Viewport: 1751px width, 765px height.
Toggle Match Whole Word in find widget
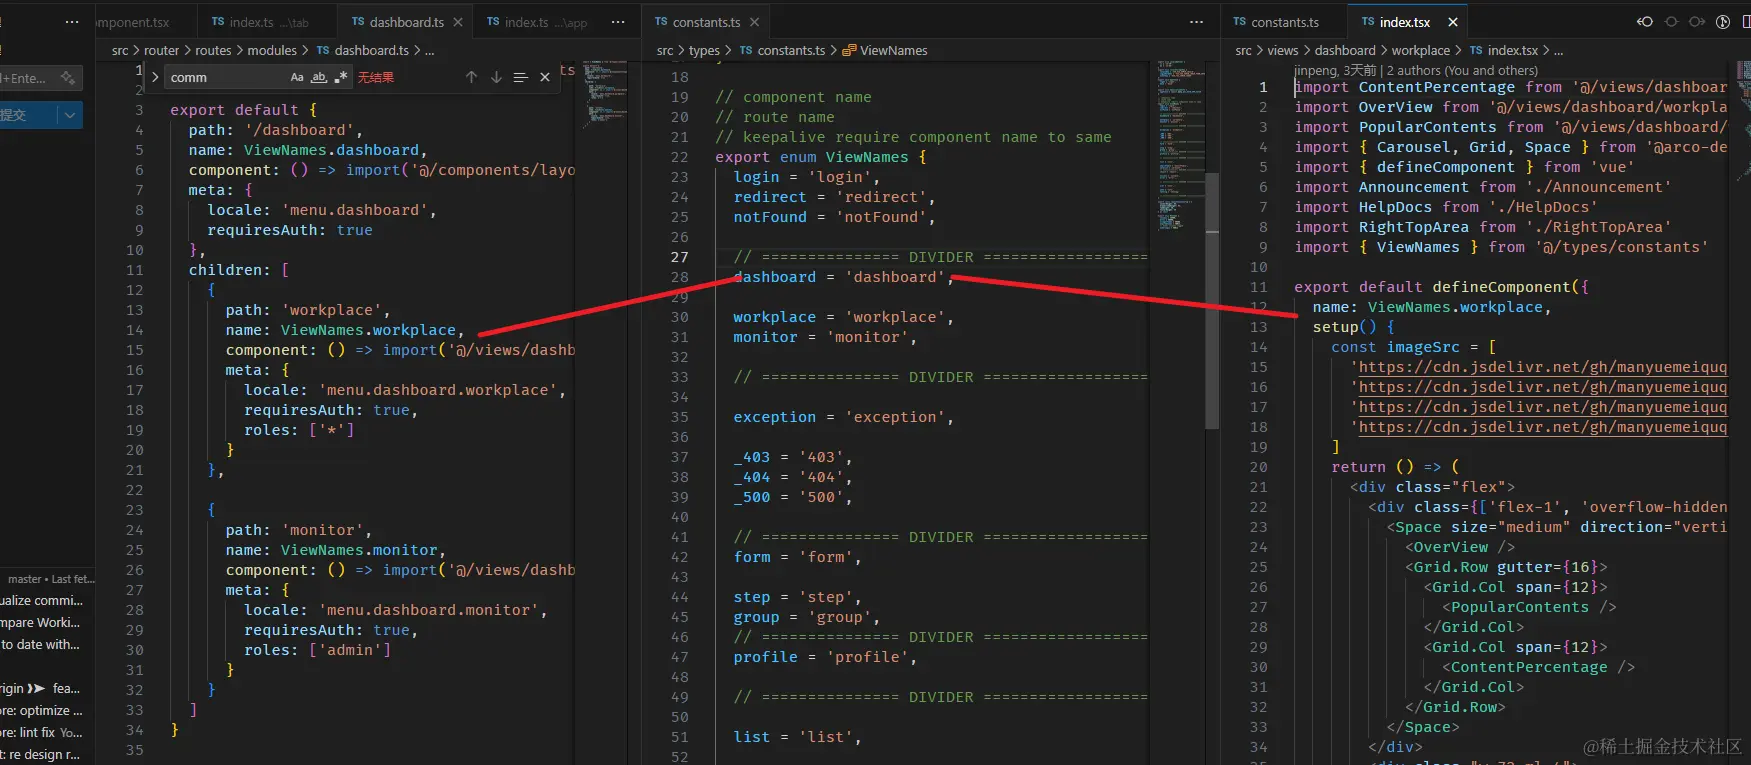point(319,77)
